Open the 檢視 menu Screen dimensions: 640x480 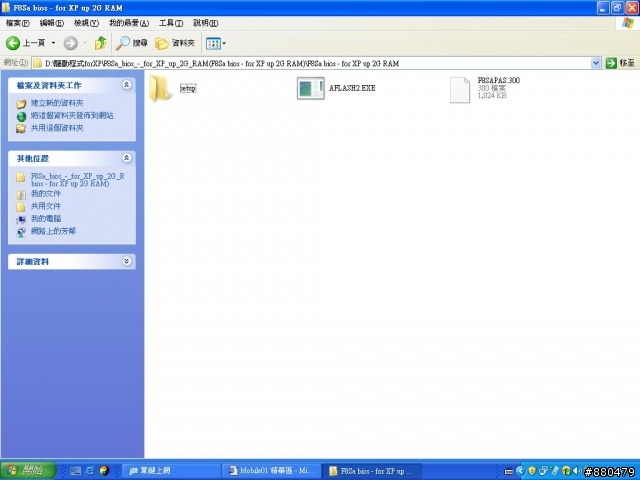tap(86, 23)
